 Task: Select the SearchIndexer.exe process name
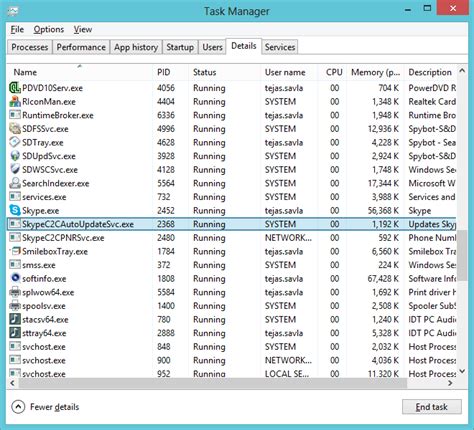pyautogui.click(x=55, y=183)
